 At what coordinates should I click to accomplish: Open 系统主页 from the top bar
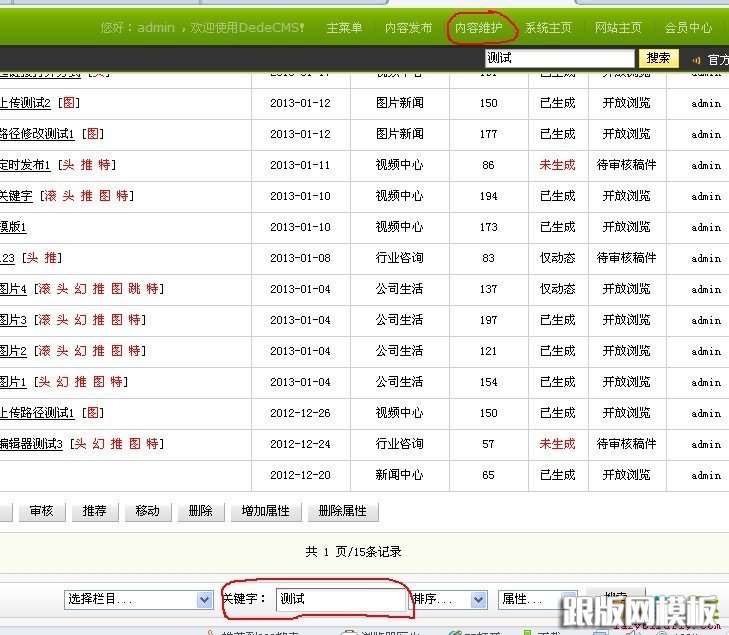(549, 28)
